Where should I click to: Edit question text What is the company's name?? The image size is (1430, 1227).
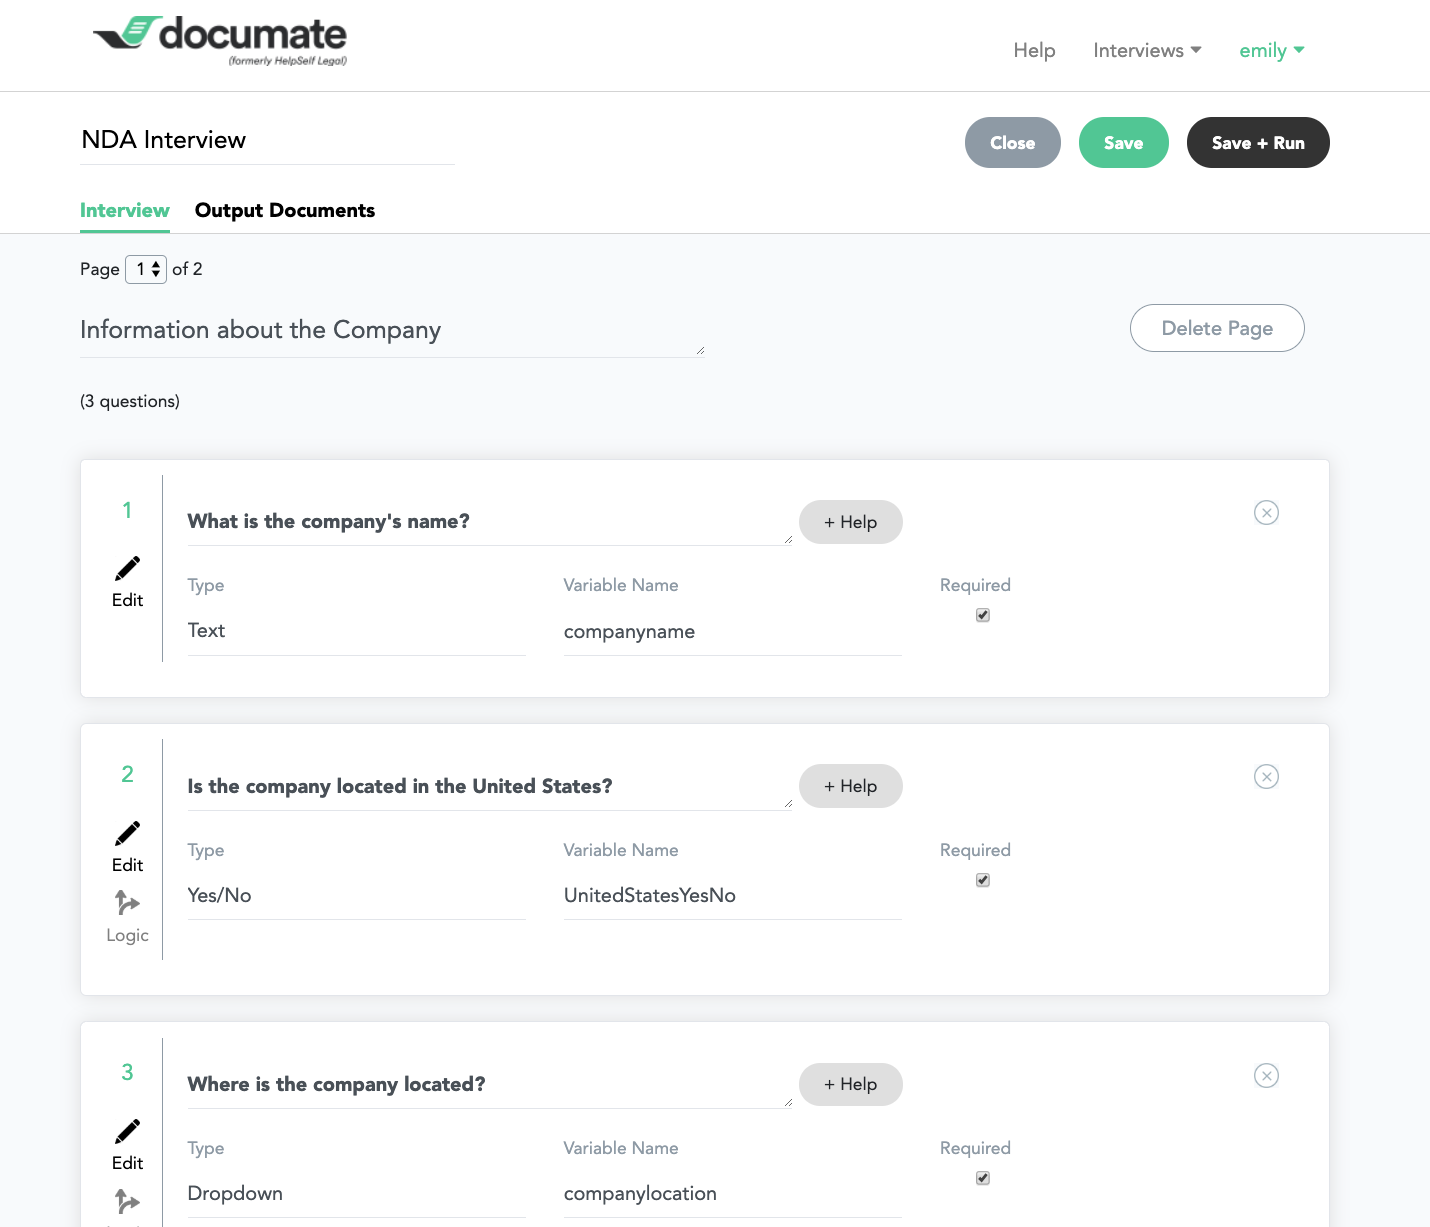pyautogui.click(x=490, y=522)
